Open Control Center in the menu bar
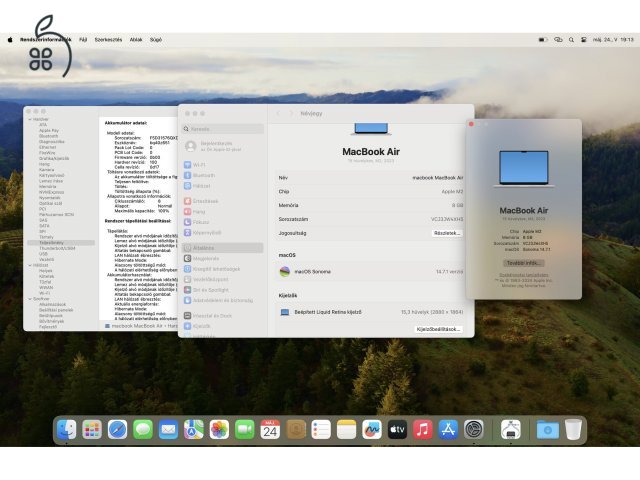 pos(584,40)
